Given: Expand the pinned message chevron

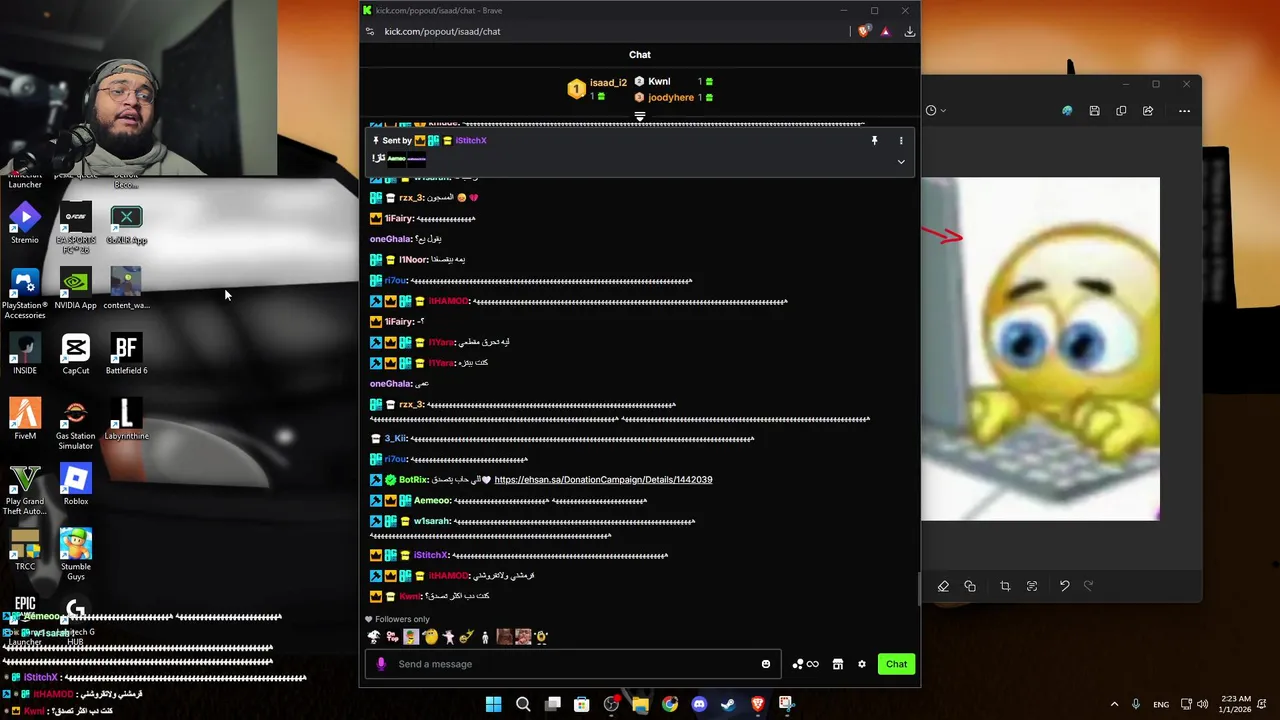Looking at the screenshot, I should click(x=901, y=162).
